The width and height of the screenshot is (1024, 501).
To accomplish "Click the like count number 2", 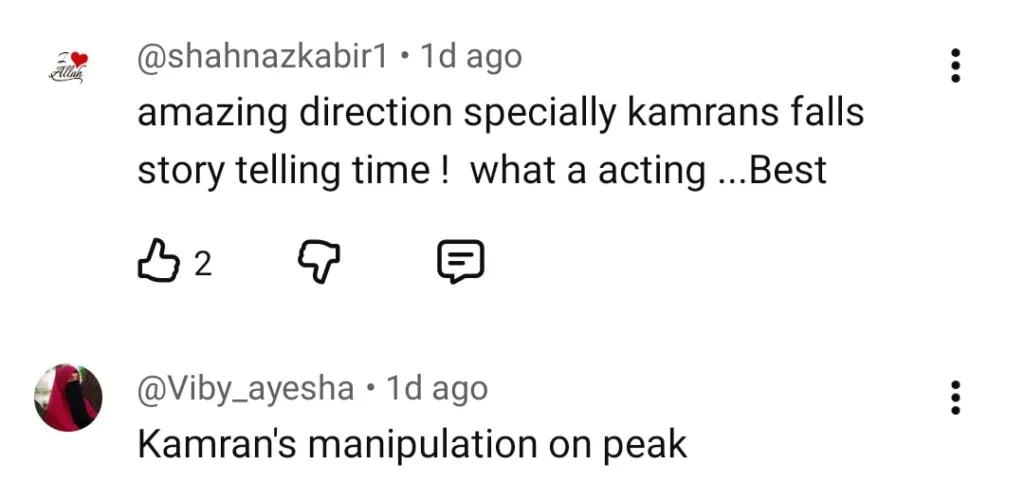I will tap(203, 264).
